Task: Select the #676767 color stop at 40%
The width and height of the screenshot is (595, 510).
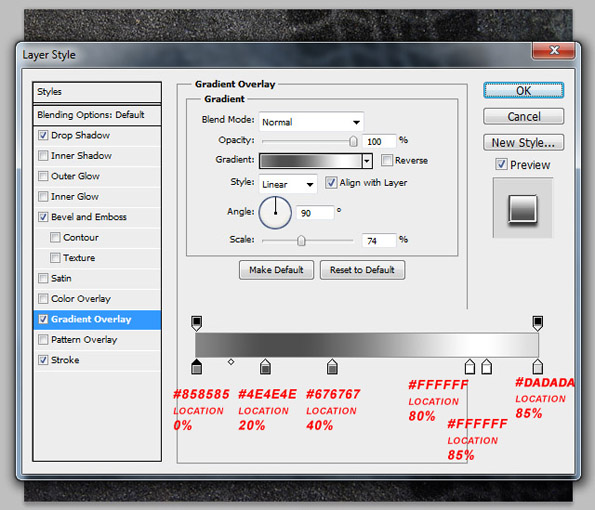Action: tap(332, 367)
